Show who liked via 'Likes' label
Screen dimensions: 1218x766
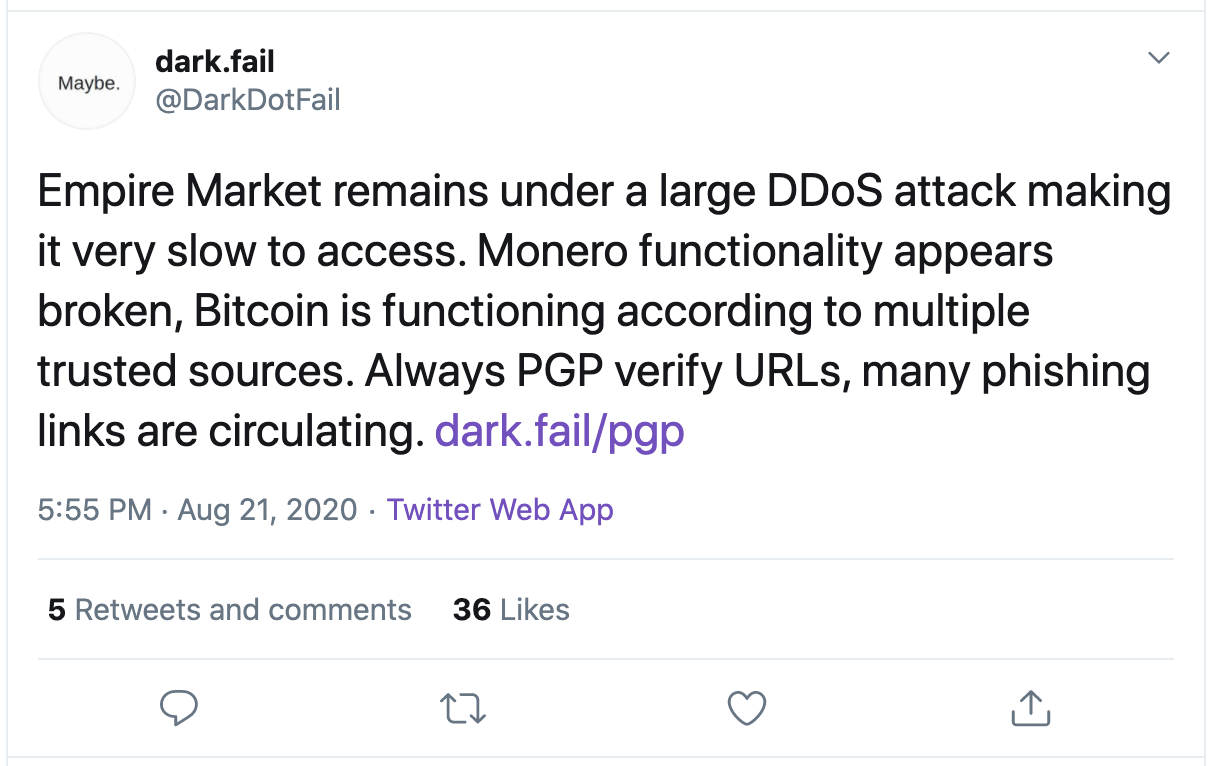(x=535, y=610)
